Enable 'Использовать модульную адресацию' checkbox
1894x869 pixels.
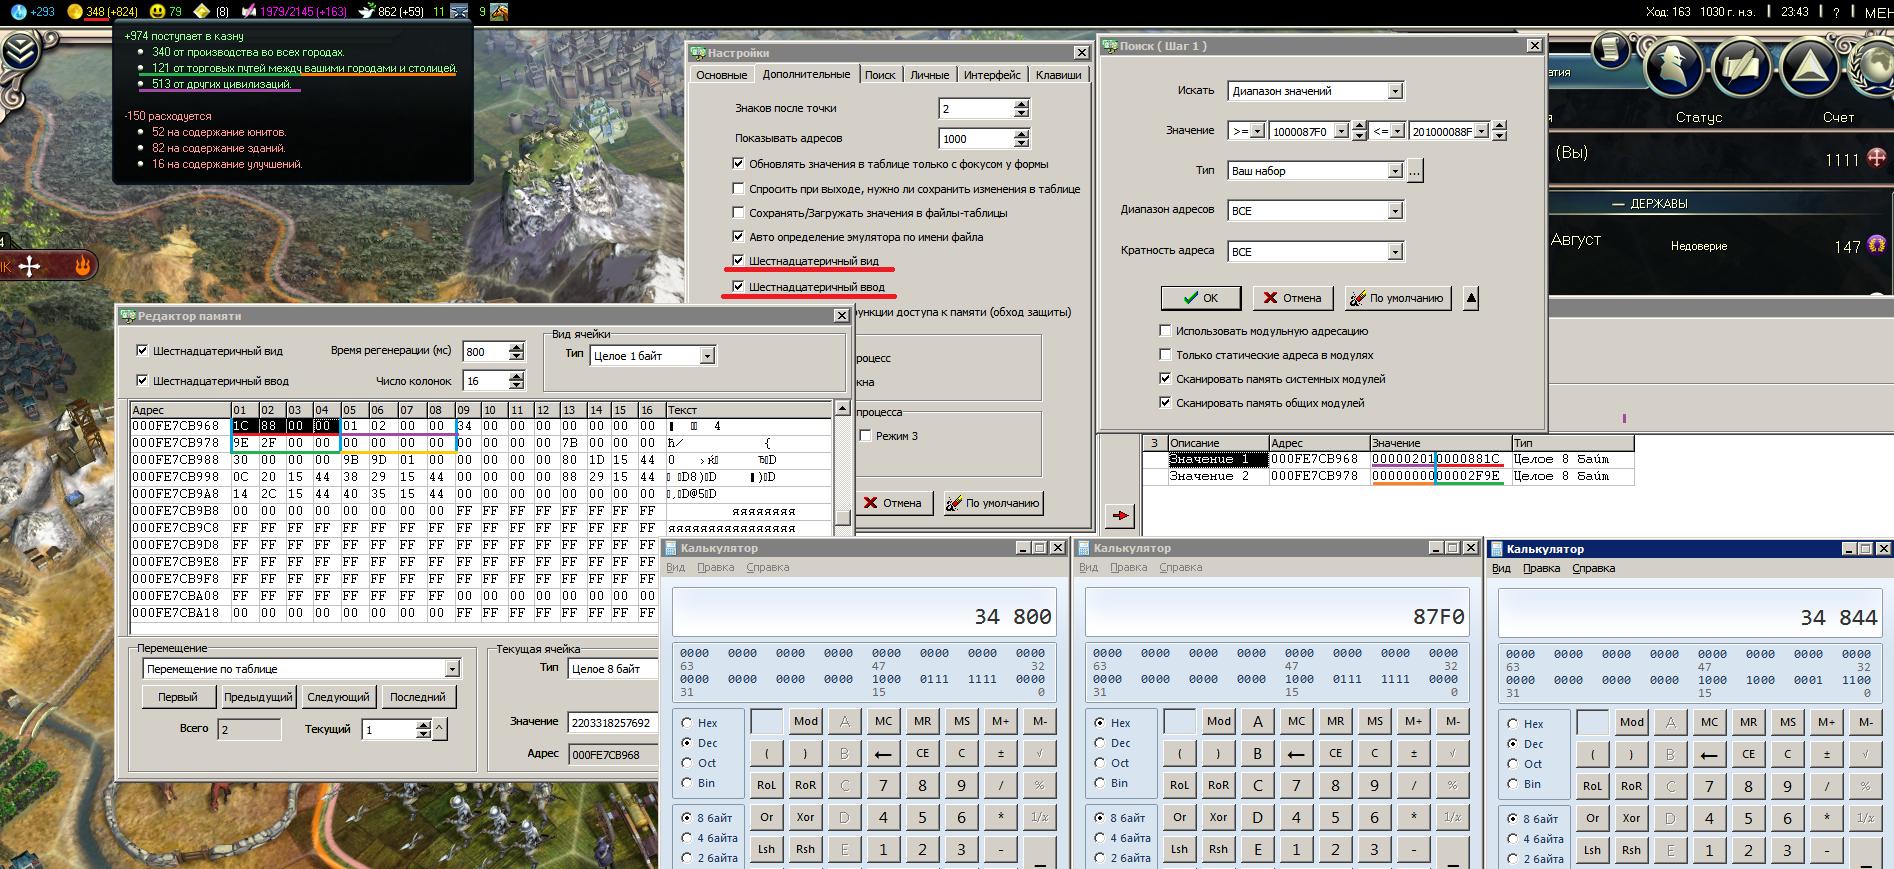click(x=1165, y=330)
